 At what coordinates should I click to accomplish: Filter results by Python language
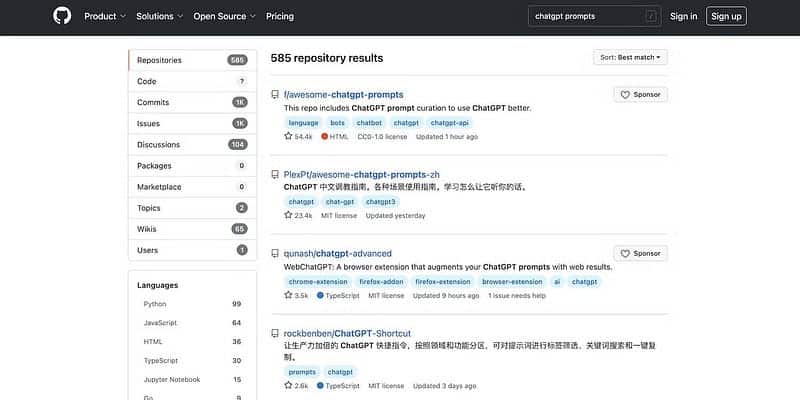155,304
